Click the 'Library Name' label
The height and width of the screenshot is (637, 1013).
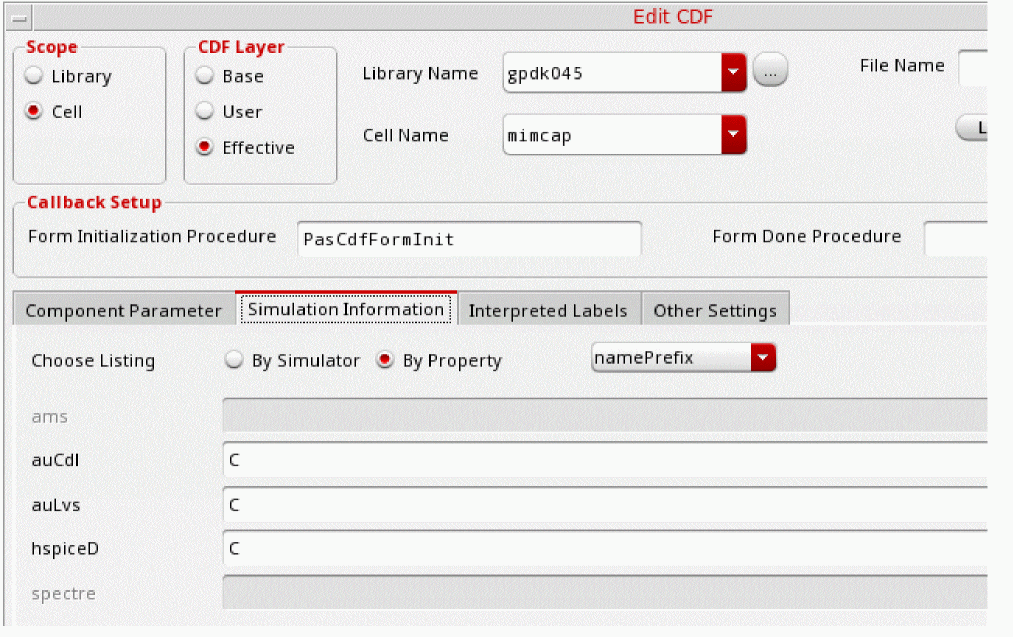tap(420, 74)
